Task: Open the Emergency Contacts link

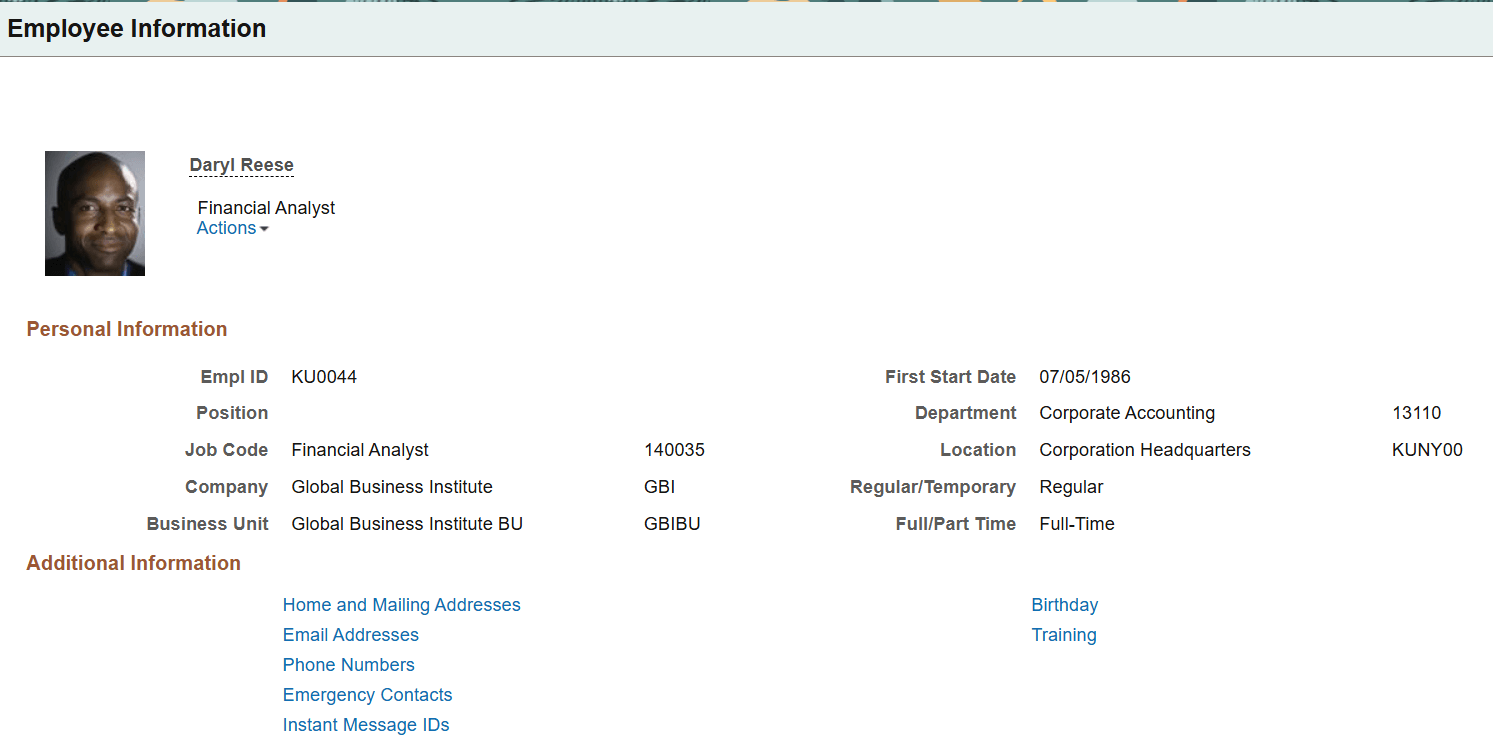Action: pyautogui.click(x=367, y=695)
